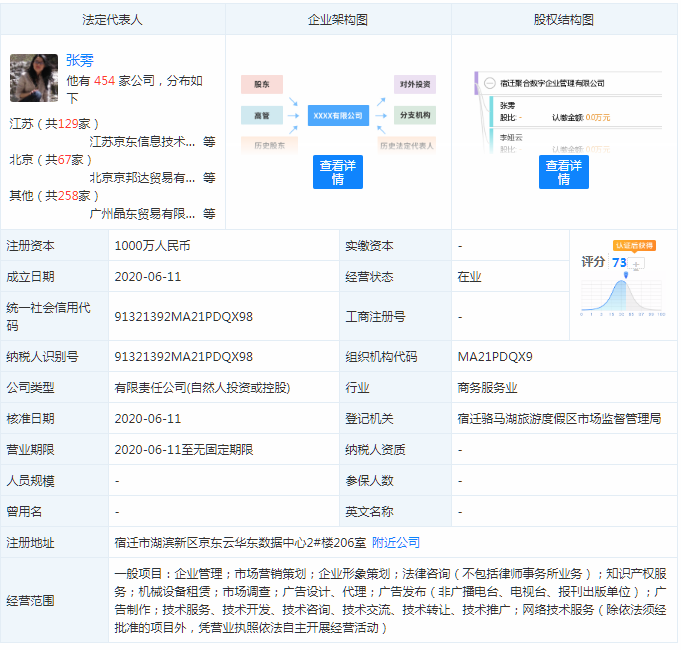This screenshot has height=650, width=681.
Task: Click shareholder 张秀 in equity diagram
Action: (x=508, y=106)
